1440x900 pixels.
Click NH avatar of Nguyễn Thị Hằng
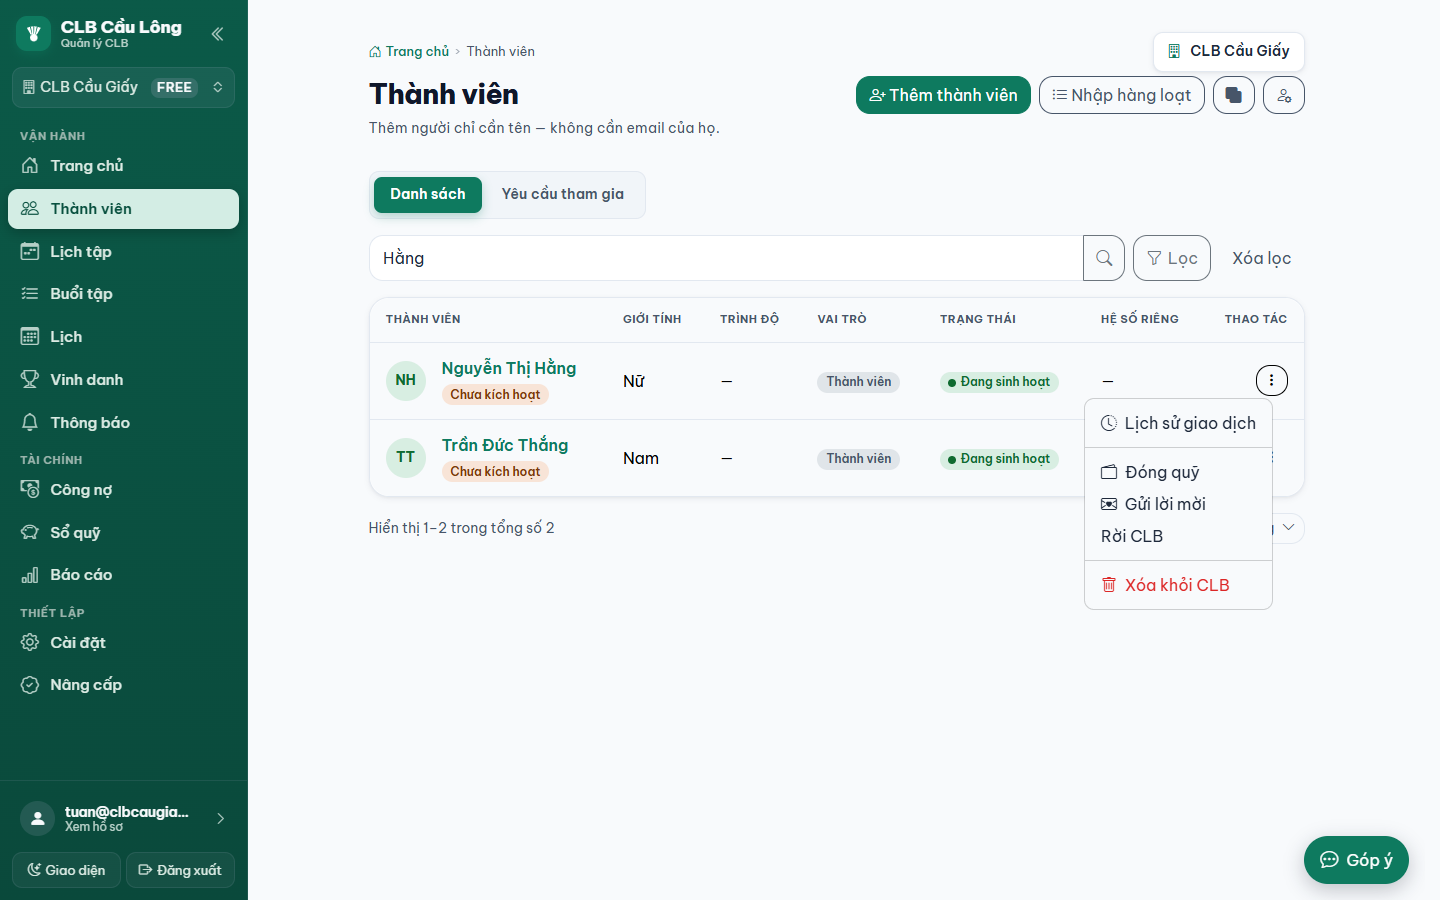(x=406, y=381)
